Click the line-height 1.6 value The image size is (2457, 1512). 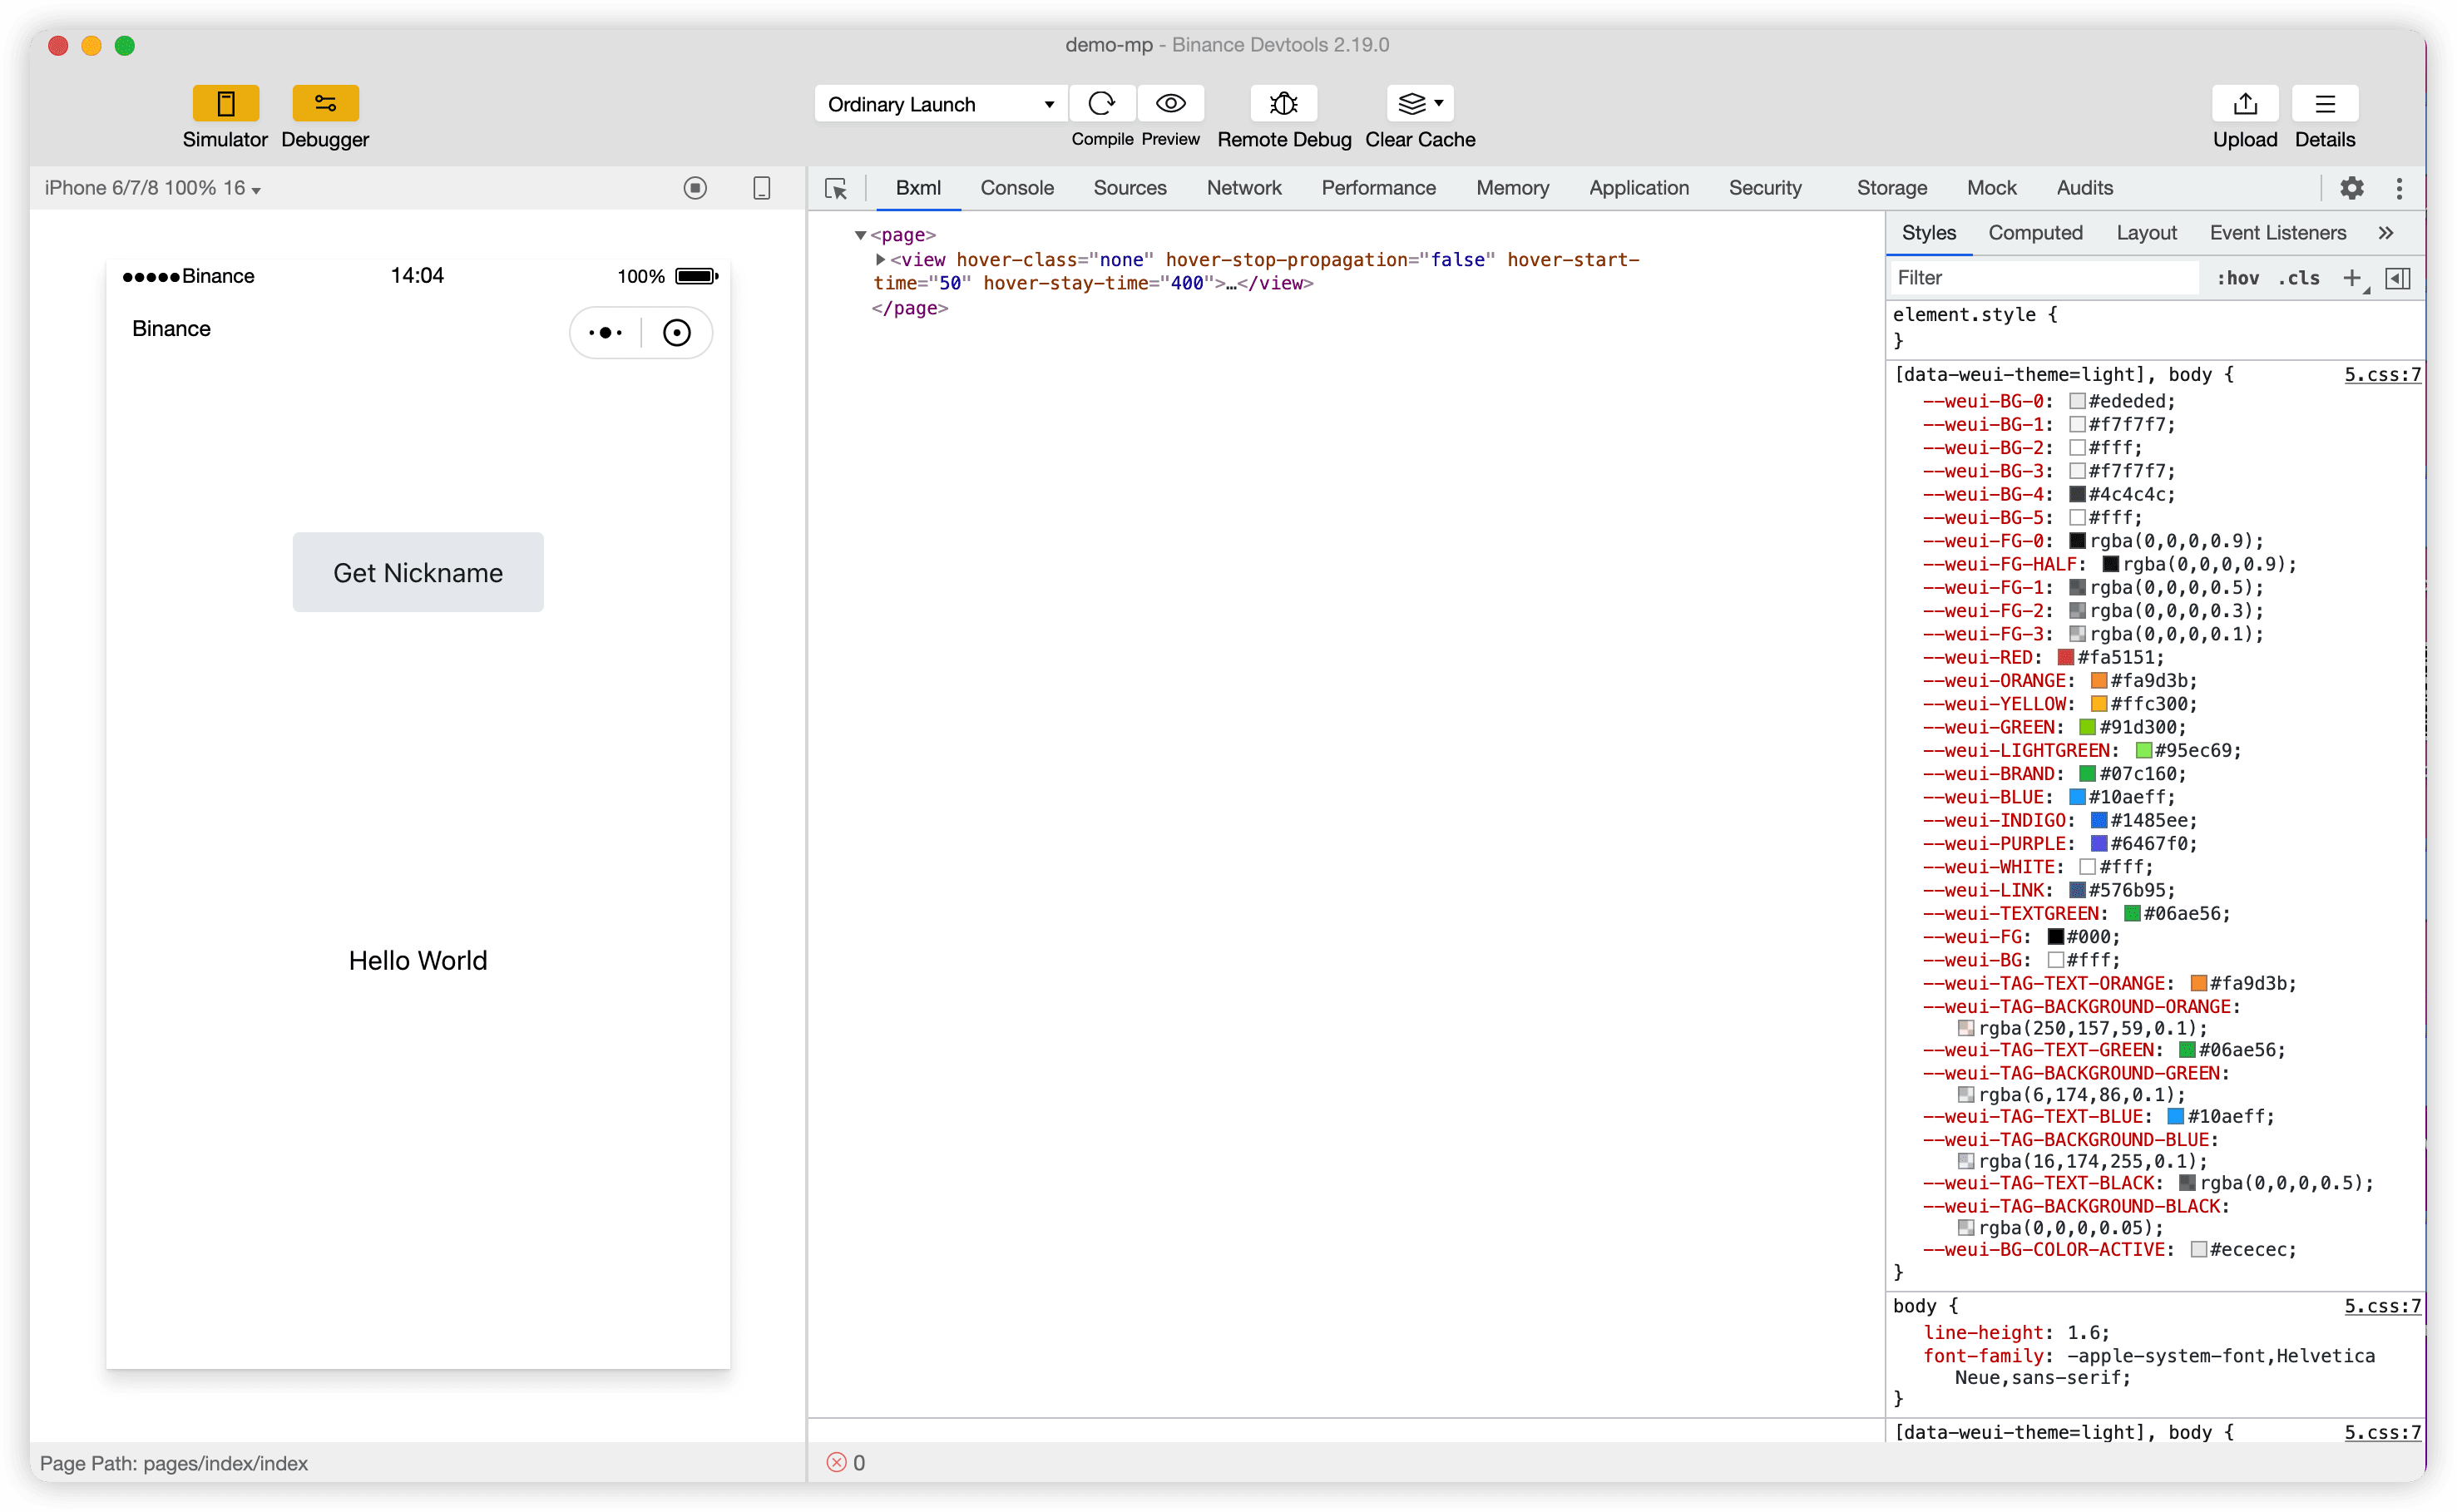(x=2087, y=1332)
